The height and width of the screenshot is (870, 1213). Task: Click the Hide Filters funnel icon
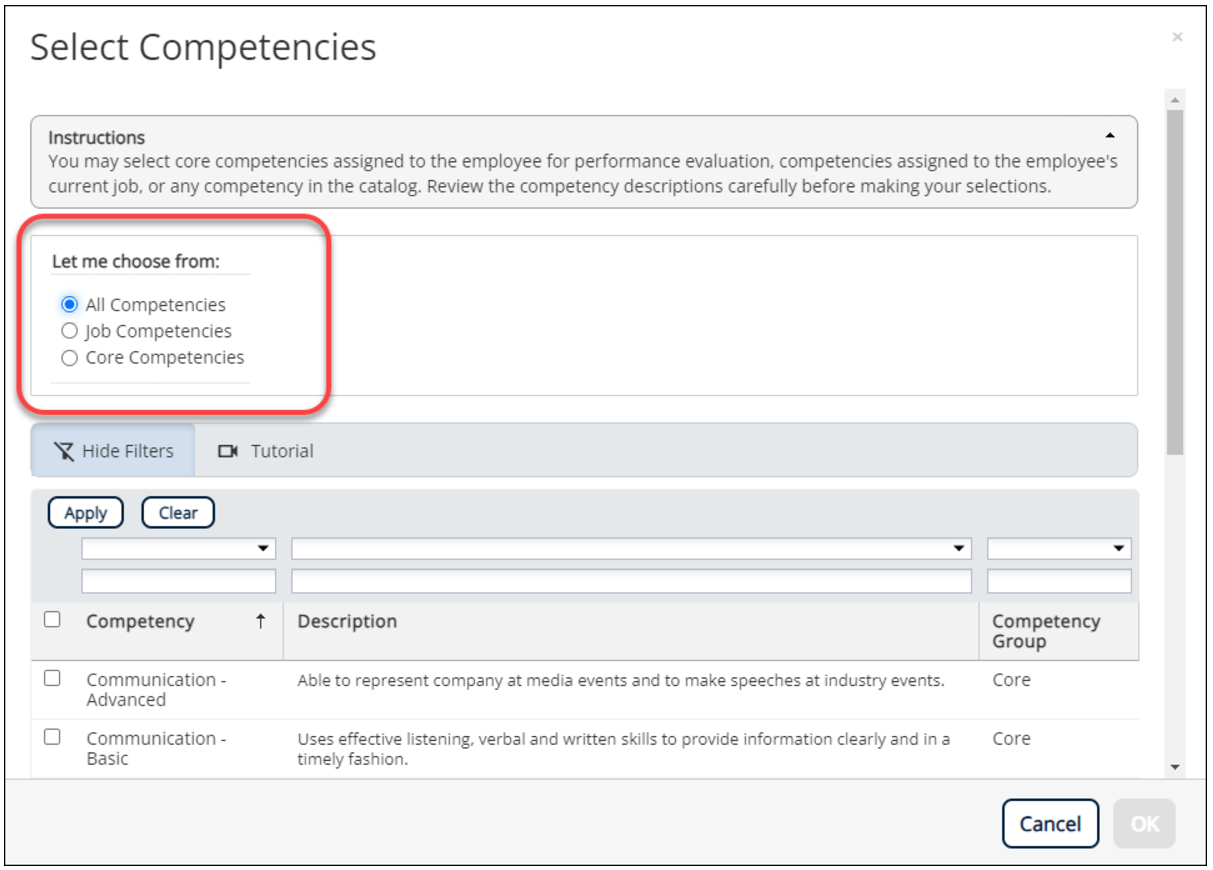[64, 451]
